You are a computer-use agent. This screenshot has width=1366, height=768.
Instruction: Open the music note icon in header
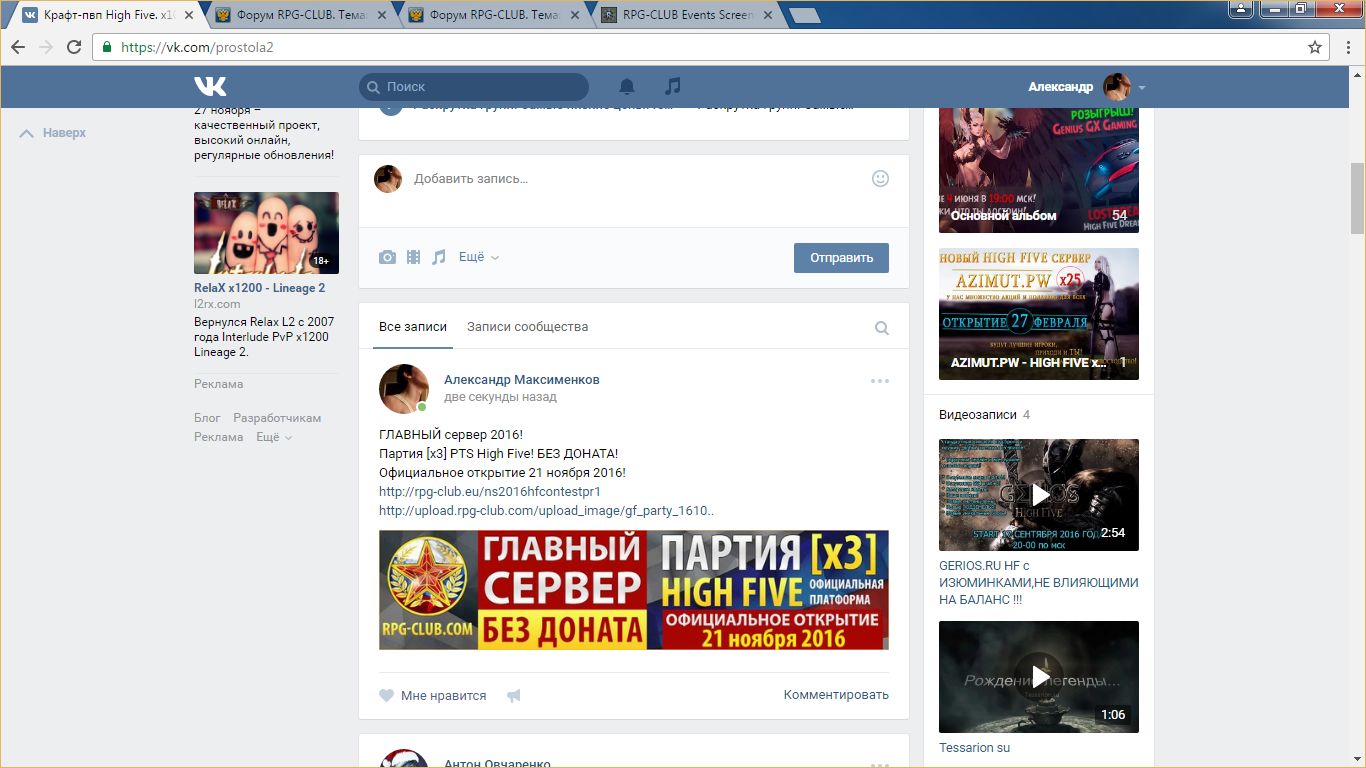(x=673, y=87)
